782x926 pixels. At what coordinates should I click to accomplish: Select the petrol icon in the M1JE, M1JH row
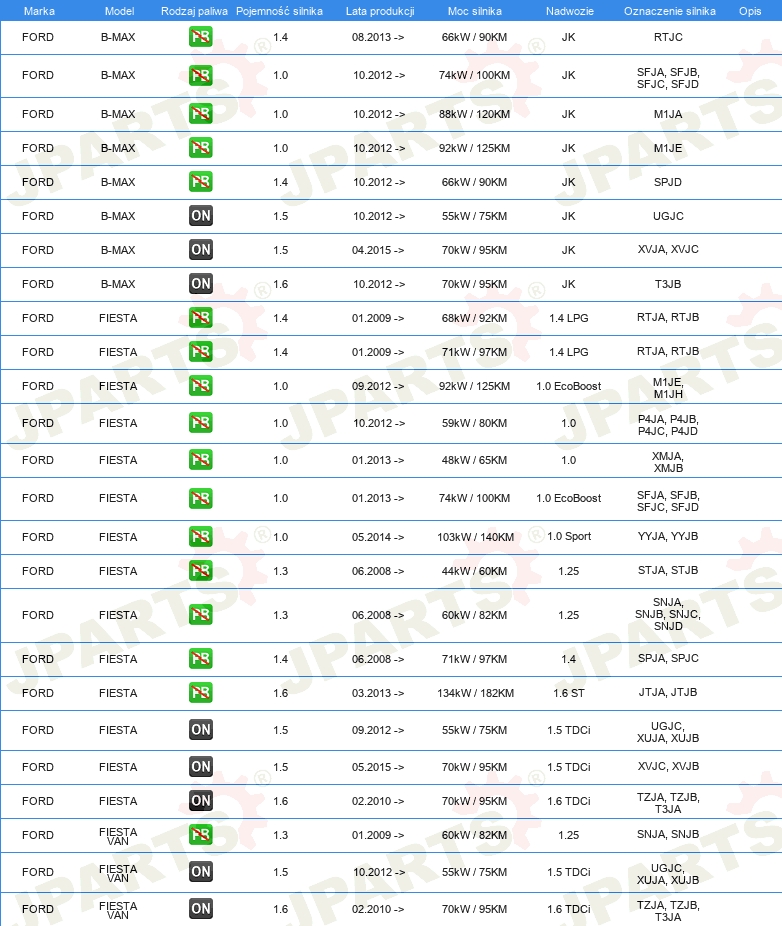201,386
